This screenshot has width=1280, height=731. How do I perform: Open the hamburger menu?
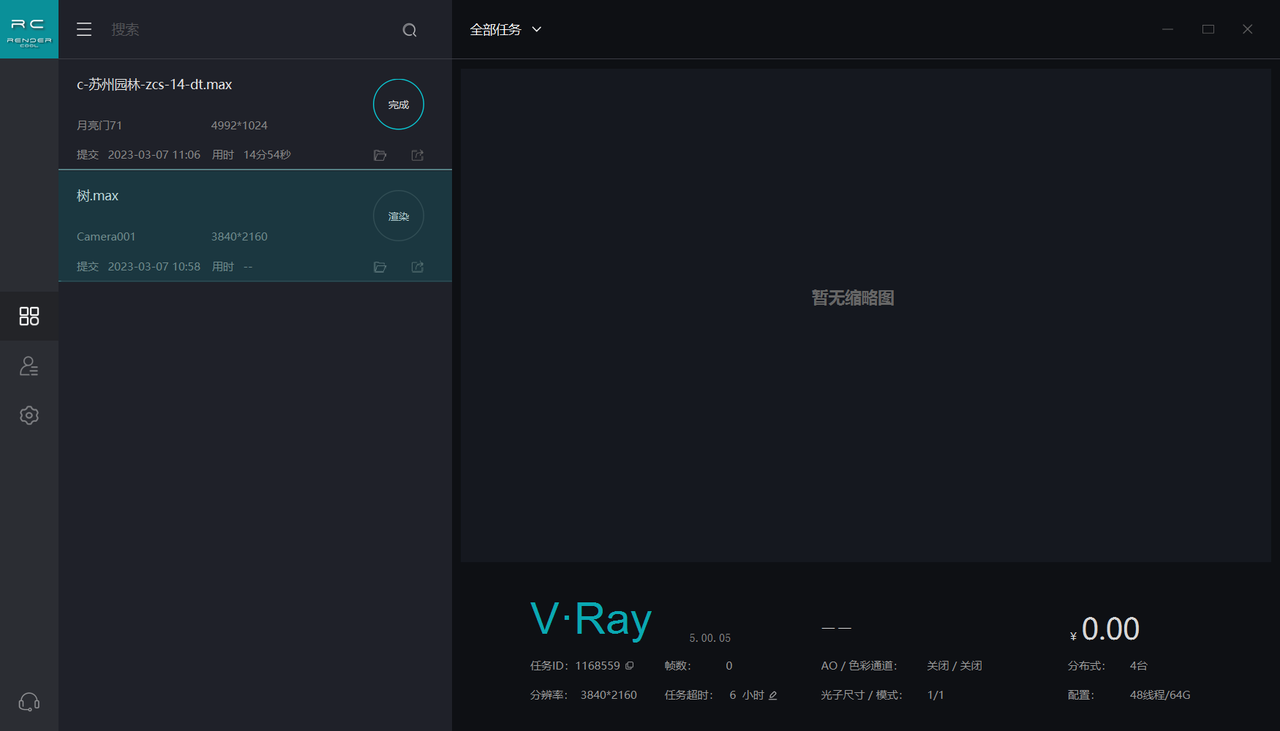[84, 30]
